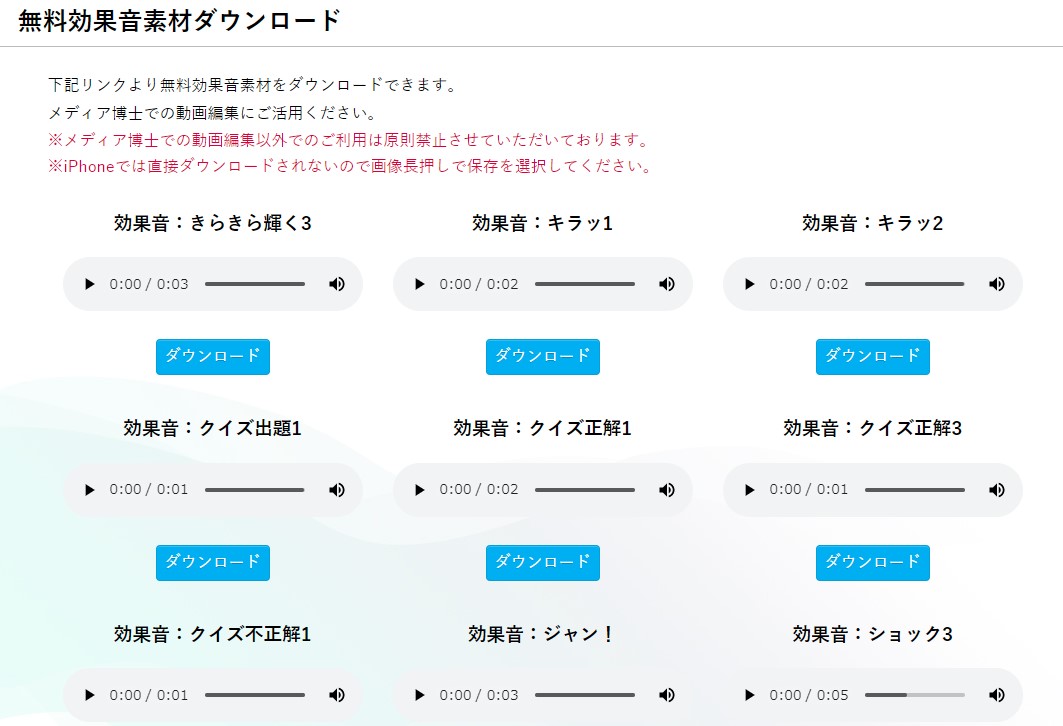Play the 効果音：キラッ2 sound
1063x726 pixels.
tap(749, 284)
